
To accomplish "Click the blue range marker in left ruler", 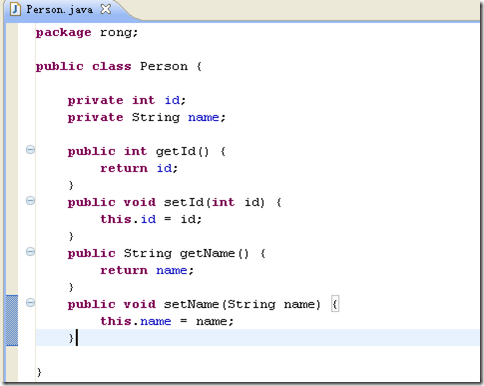I will click(12, 320).
